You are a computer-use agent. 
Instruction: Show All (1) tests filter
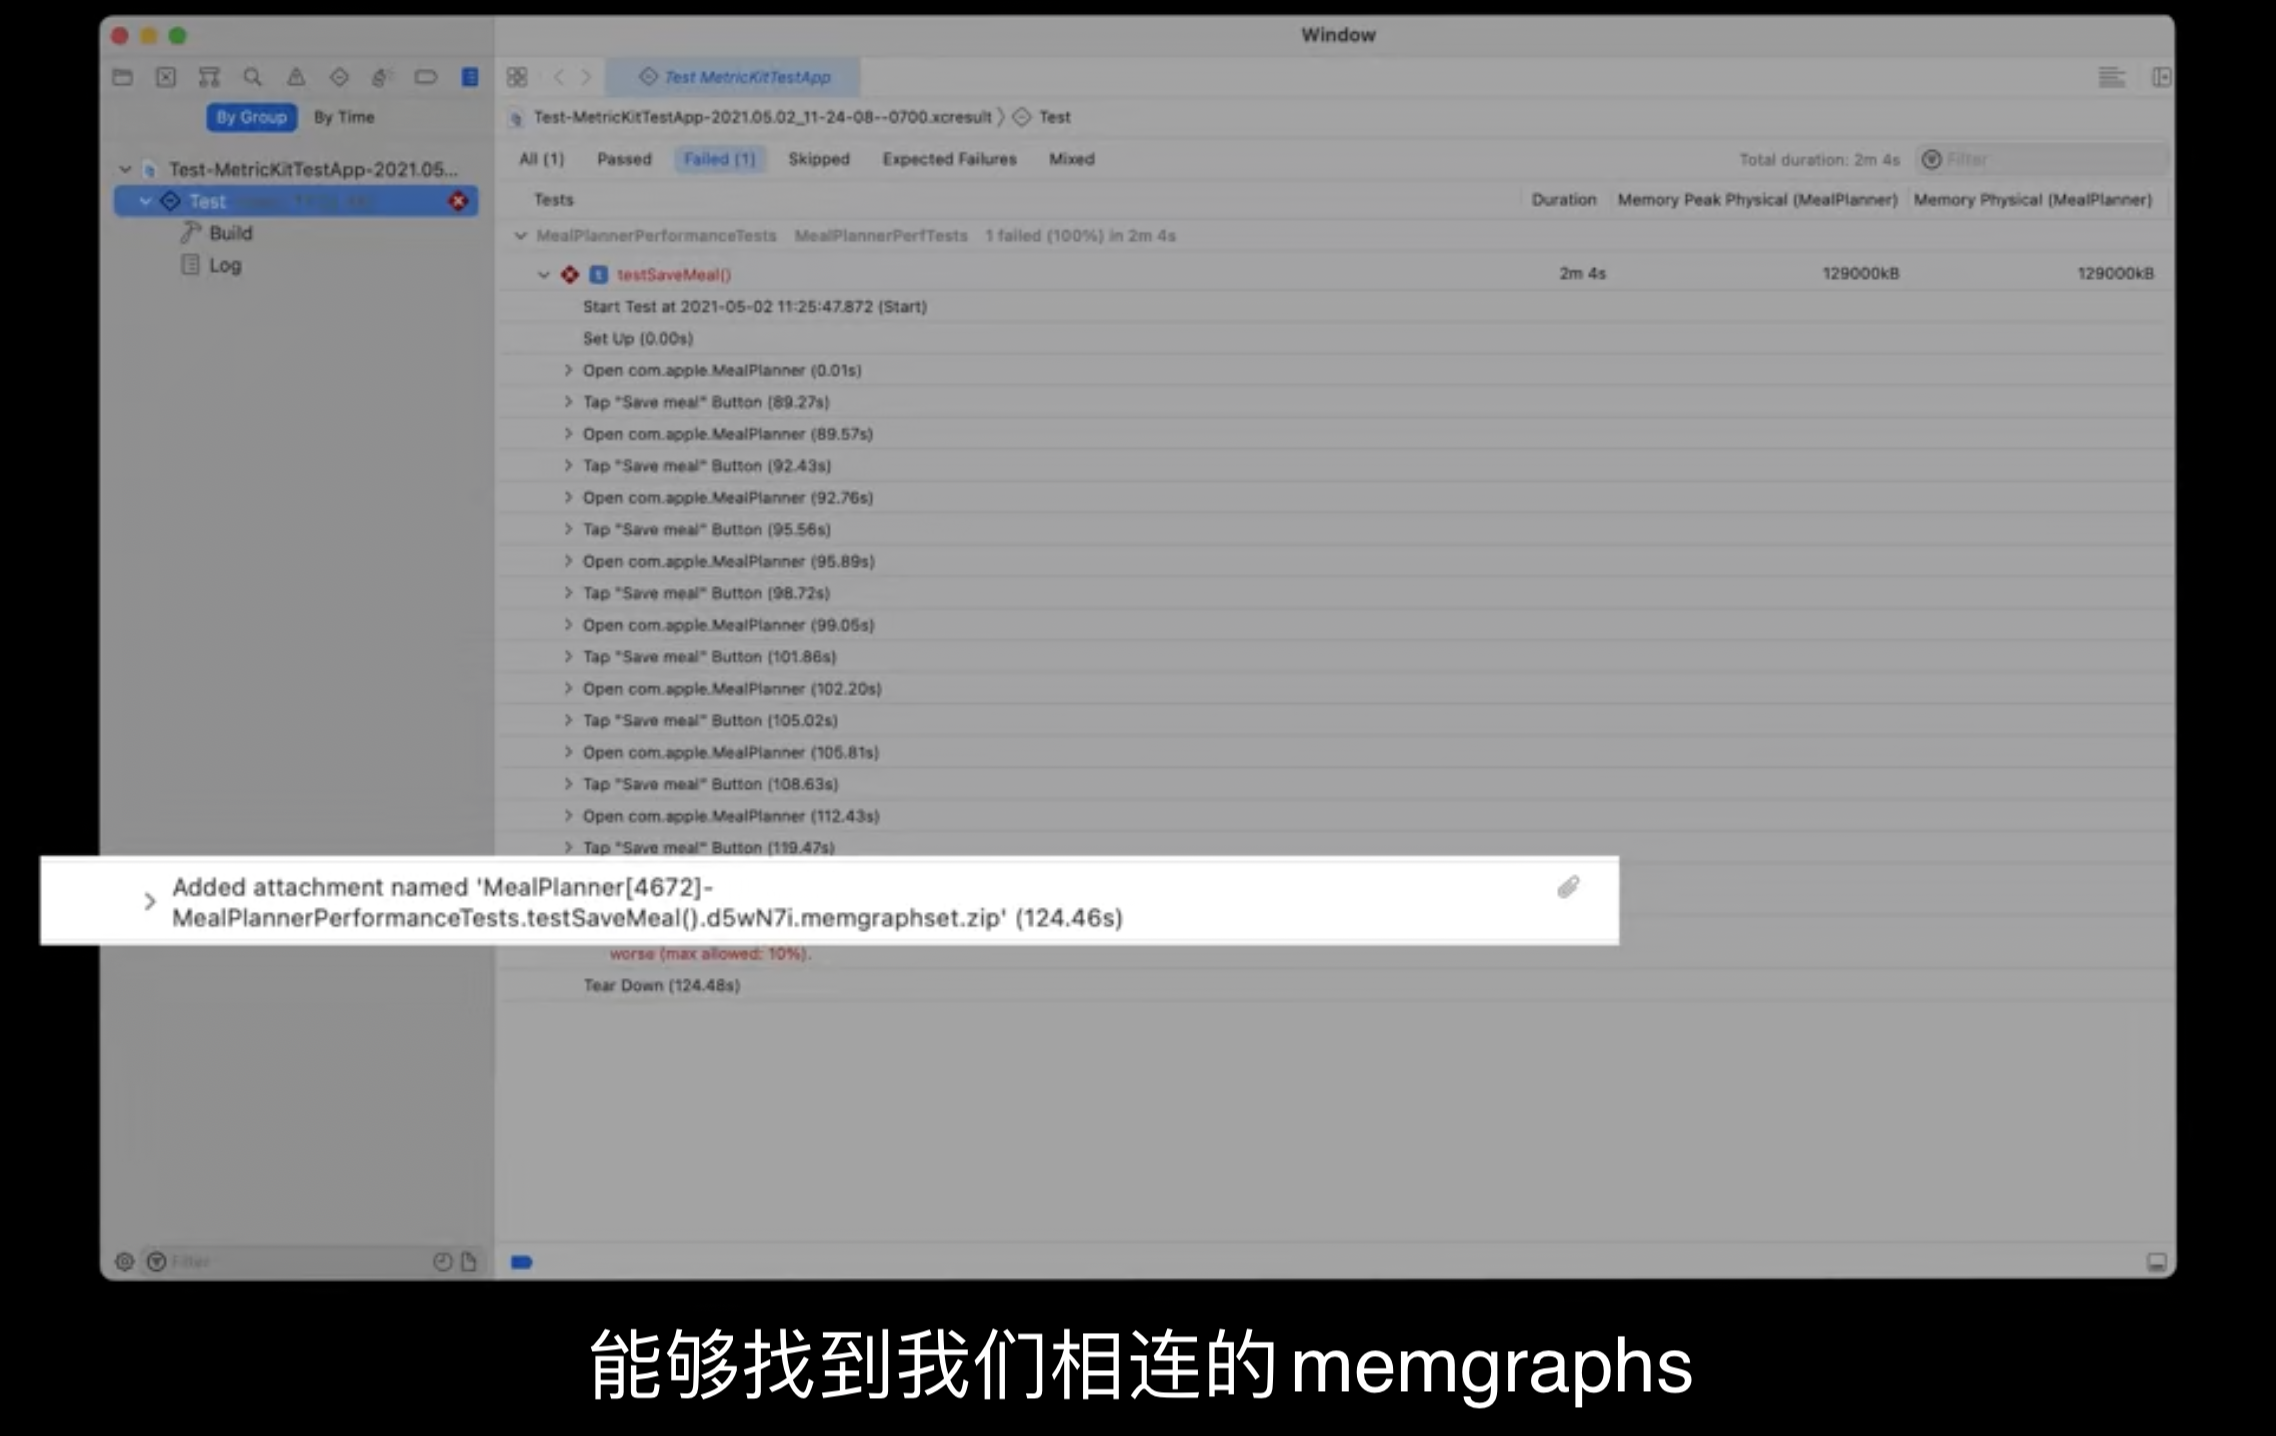pyautogui.click(x=542, y=159)
